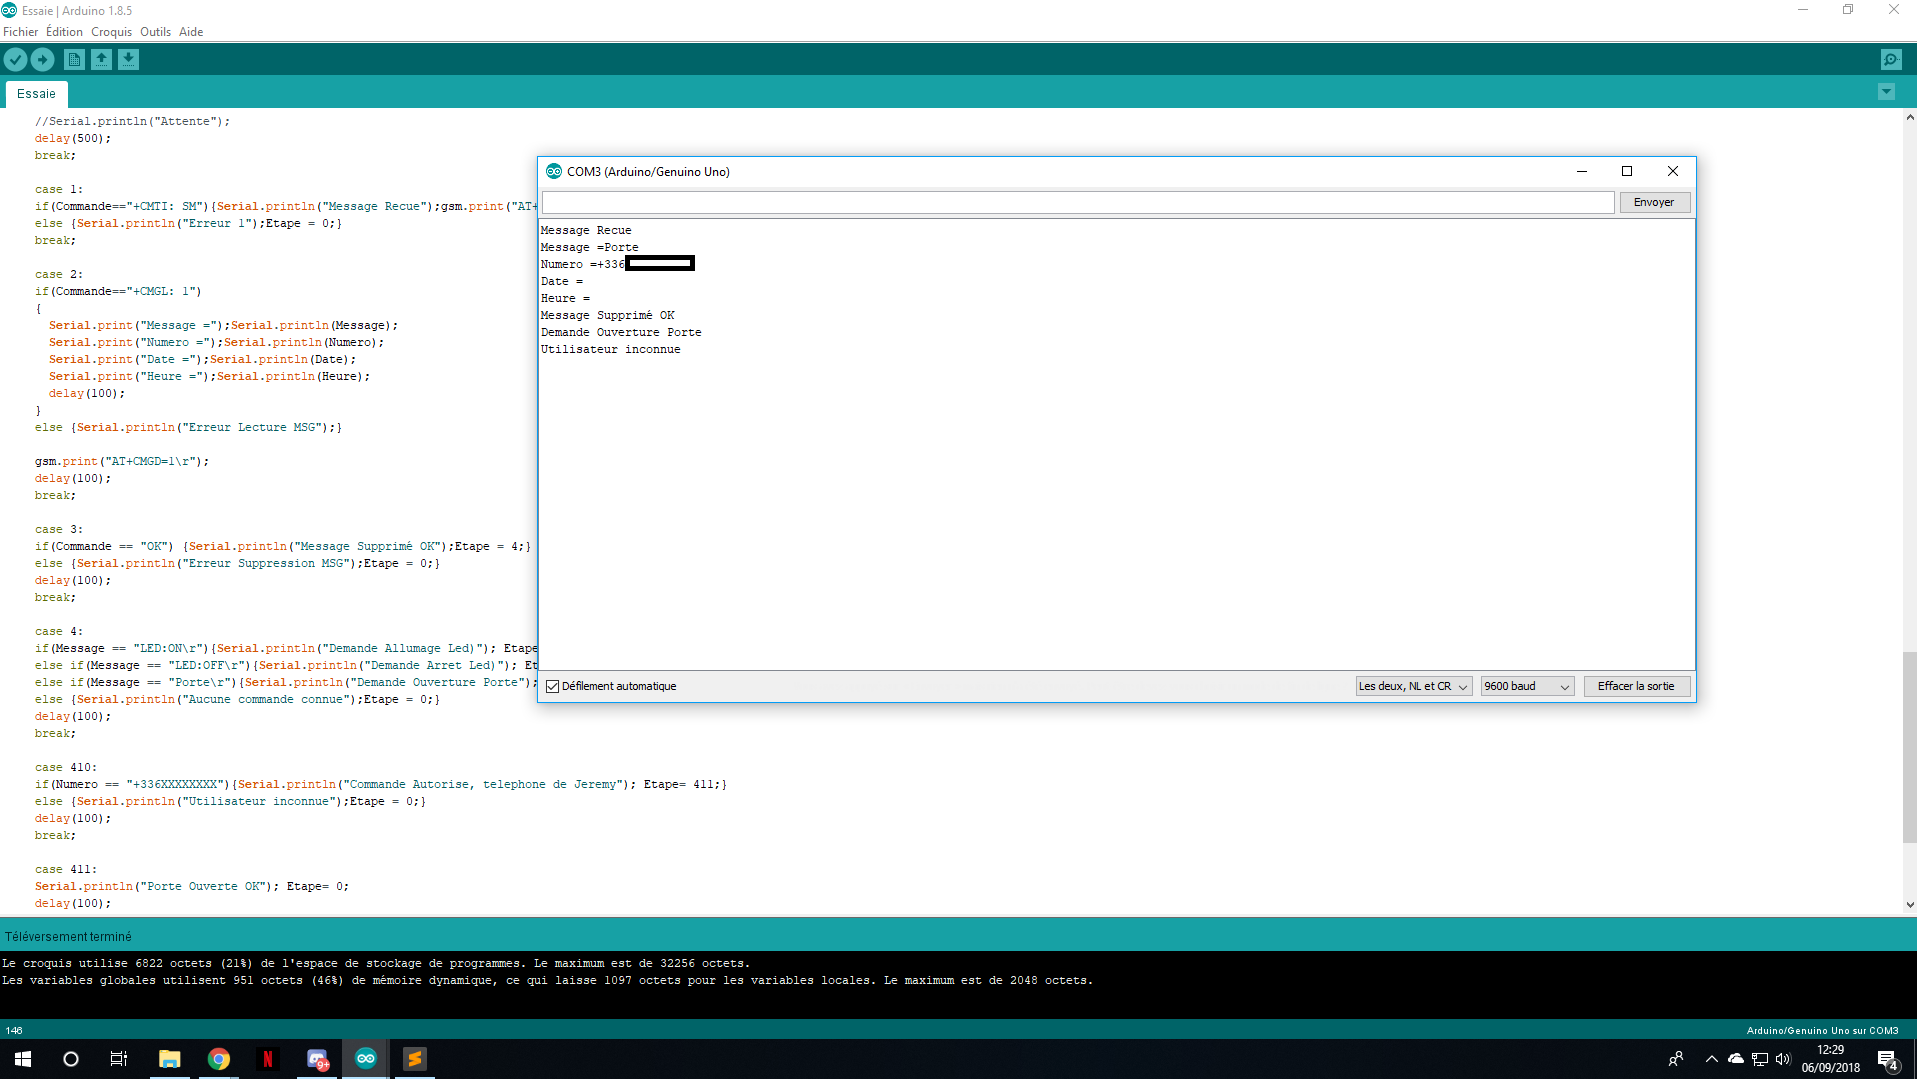The image size is (1917, 1079).
Task: Click the 'case 3:' line in the code
Action: (x=59, y=530)
